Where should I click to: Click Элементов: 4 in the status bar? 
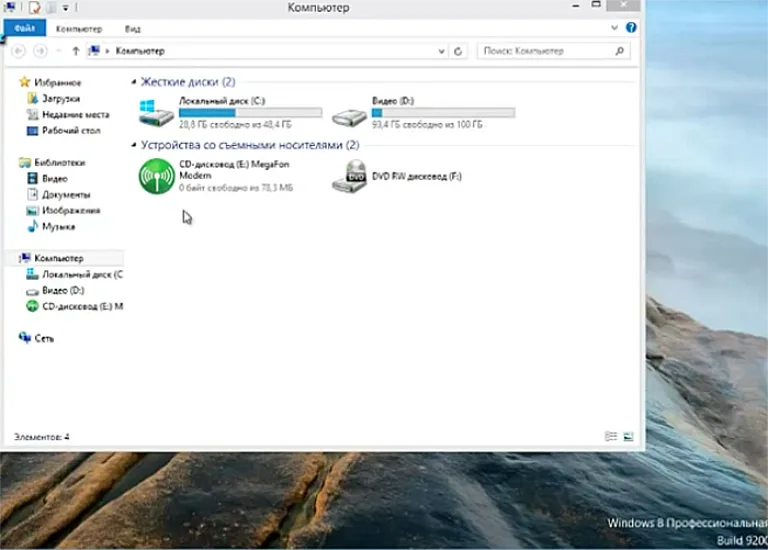pyautogui.click(x=42, y=437)
